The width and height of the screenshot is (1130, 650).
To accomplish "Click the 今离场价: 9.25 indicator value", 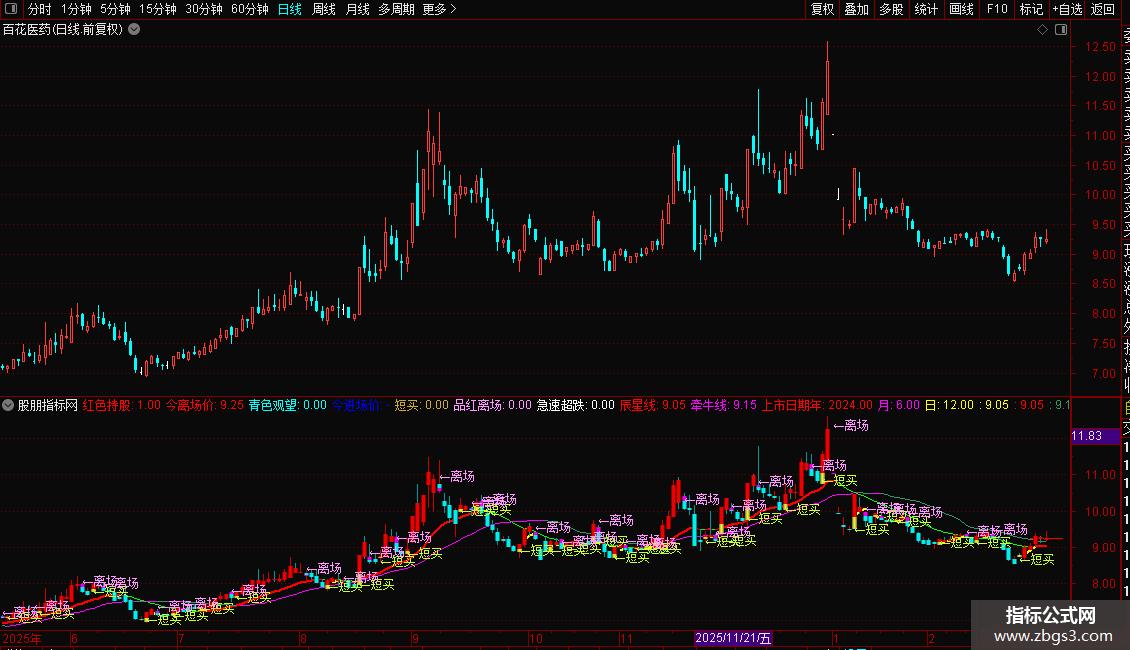I will (205, 405).
